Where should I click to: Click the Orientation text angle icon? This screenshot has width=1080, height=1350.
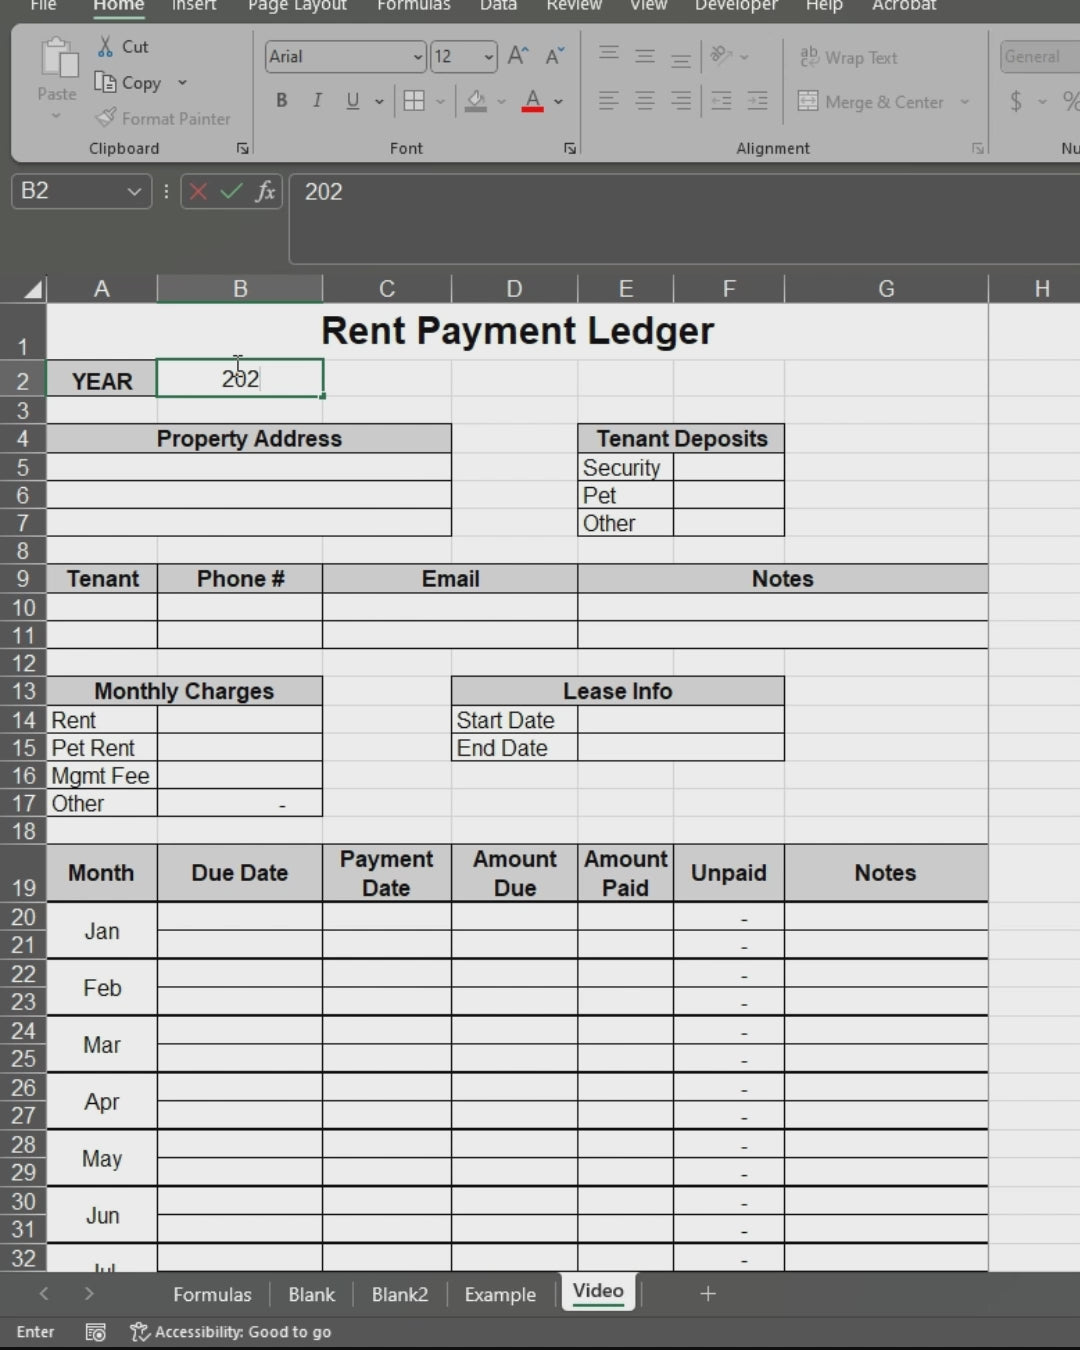tap(721, 56)
